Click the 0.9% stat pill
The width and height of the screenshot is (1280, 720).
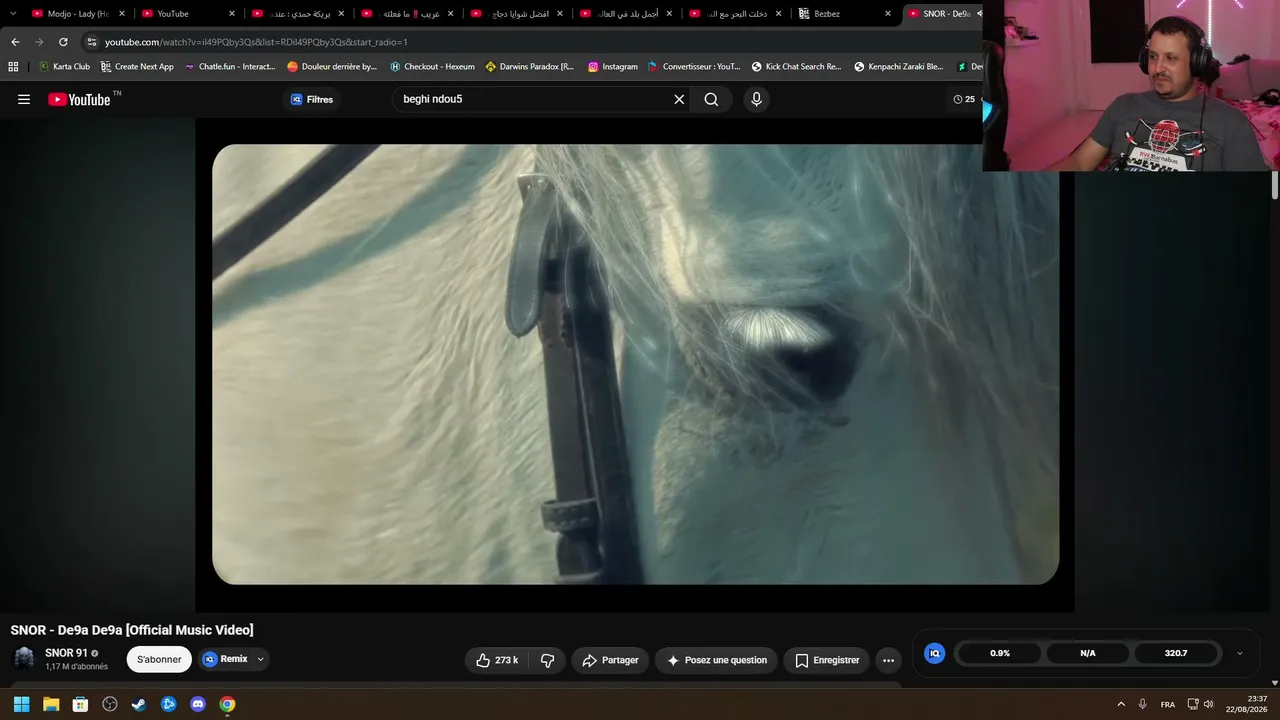1000,653
